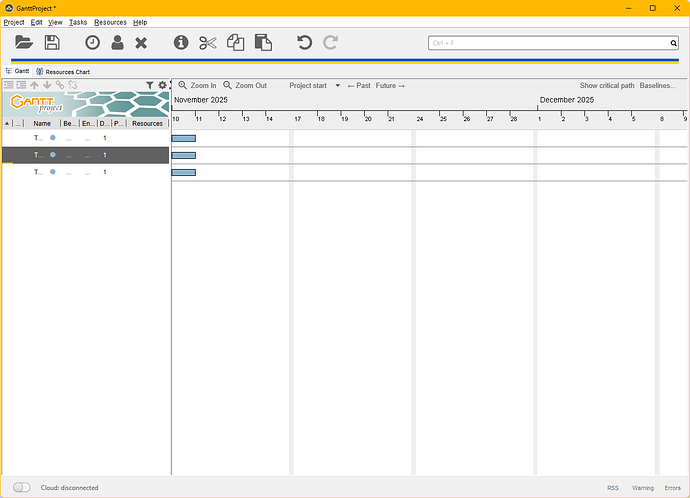Viewport: 690px width, 498px height.
Task: Click the Zoom In button
Action: (197, 86)
